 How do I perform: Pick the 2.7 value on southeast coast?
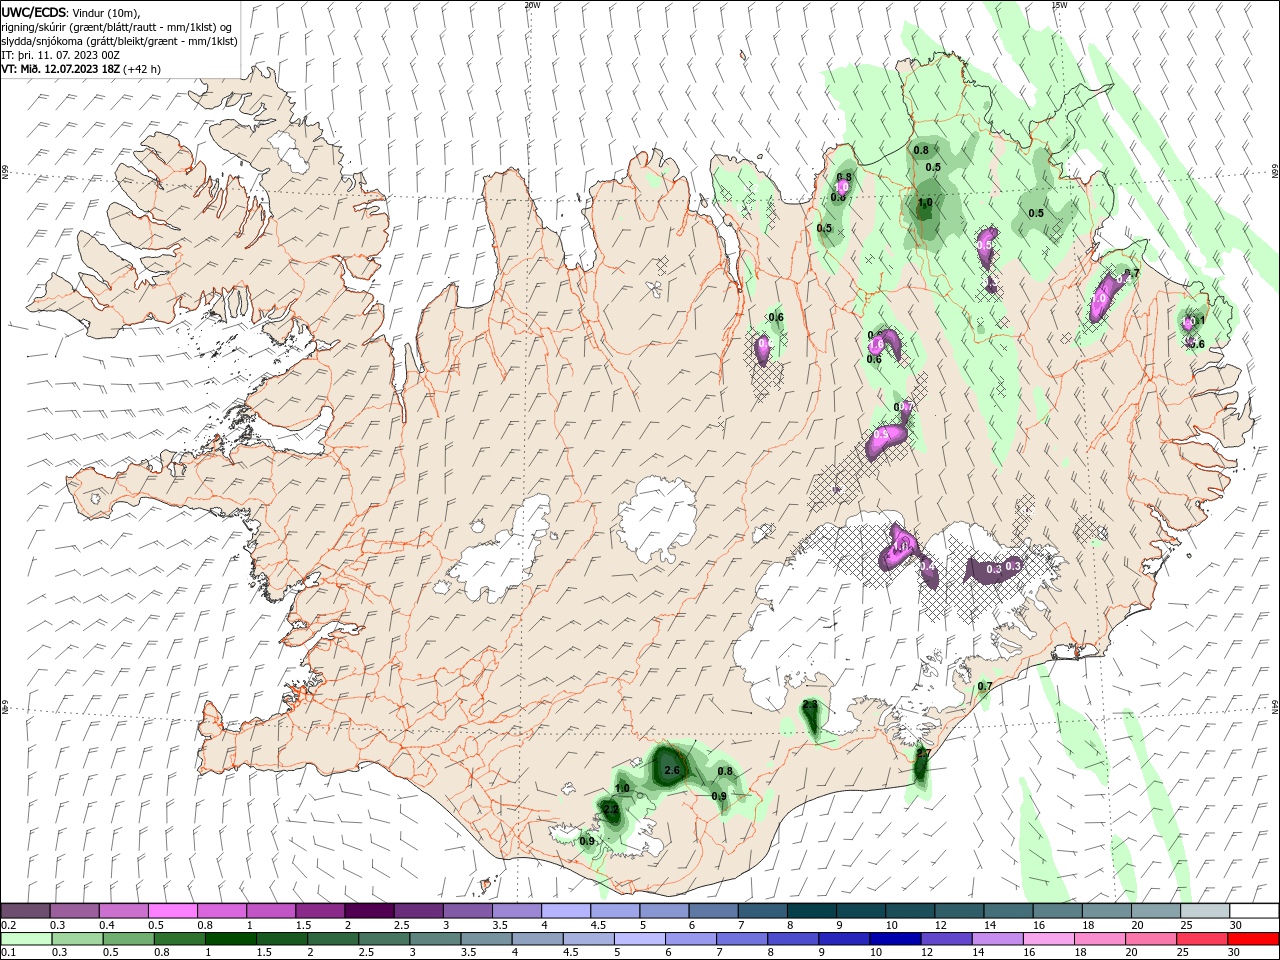click(x=923, y=753)
